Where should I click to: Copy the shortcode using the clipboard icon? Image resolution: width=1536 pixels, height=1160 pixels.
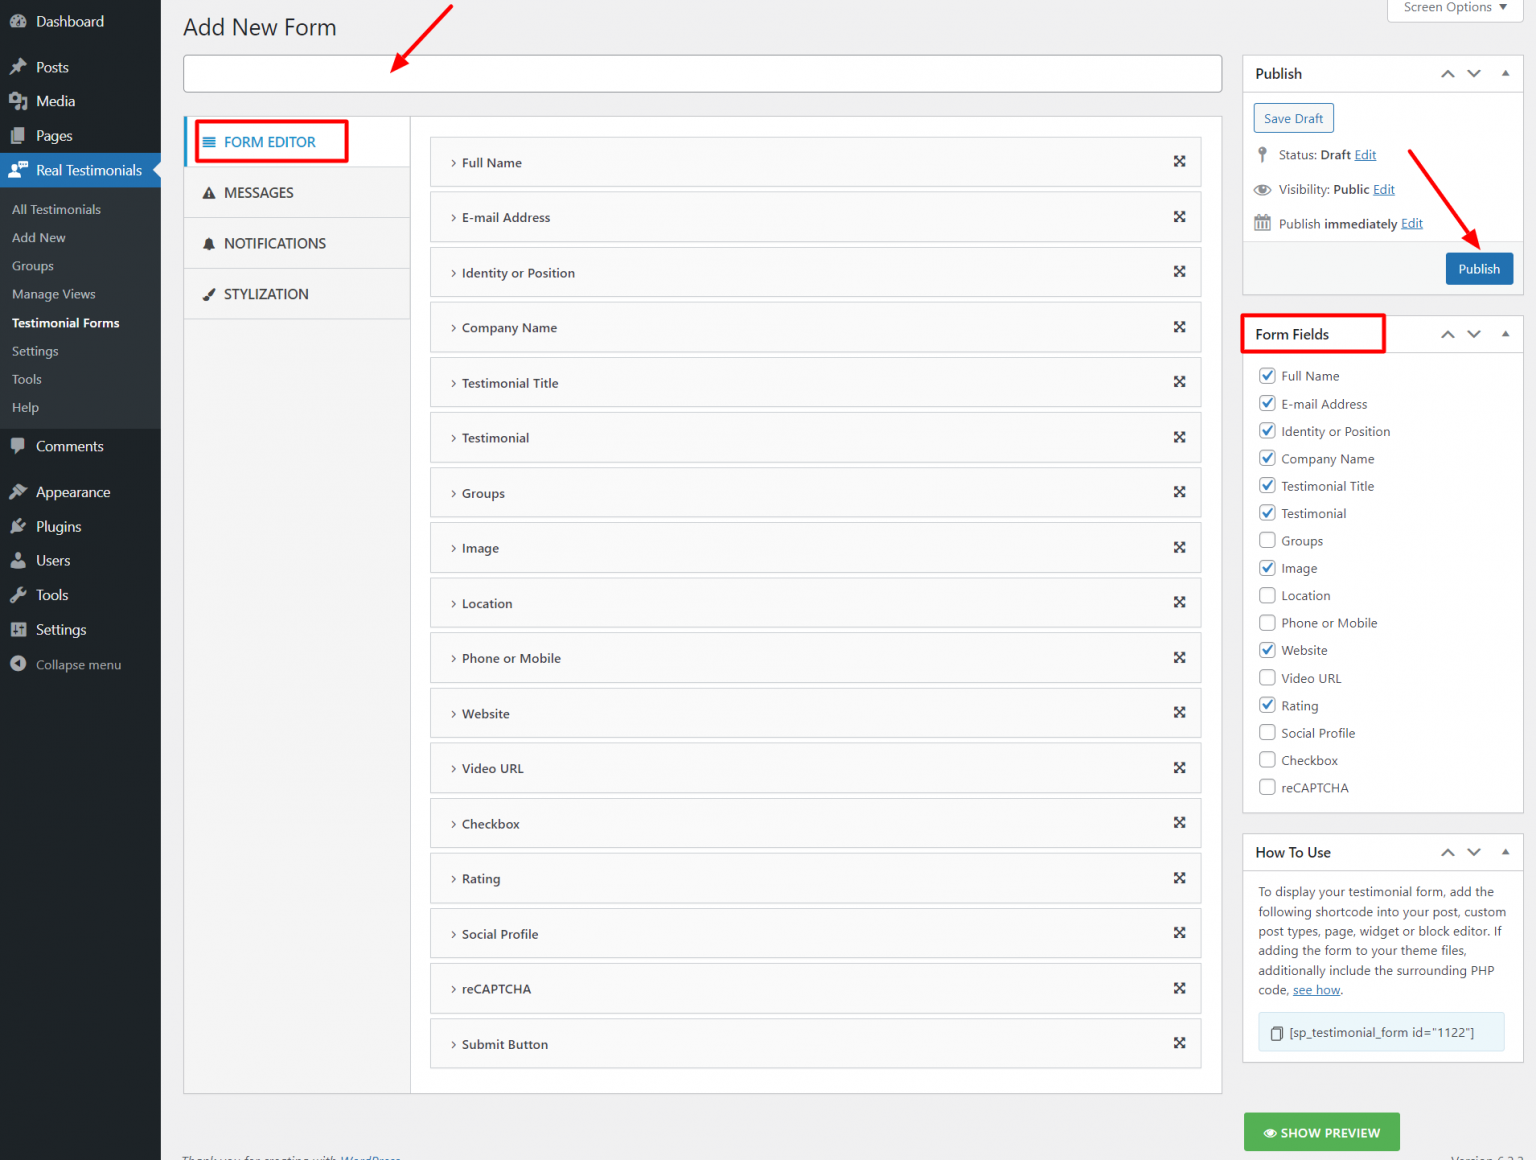click(1276, 1032)
